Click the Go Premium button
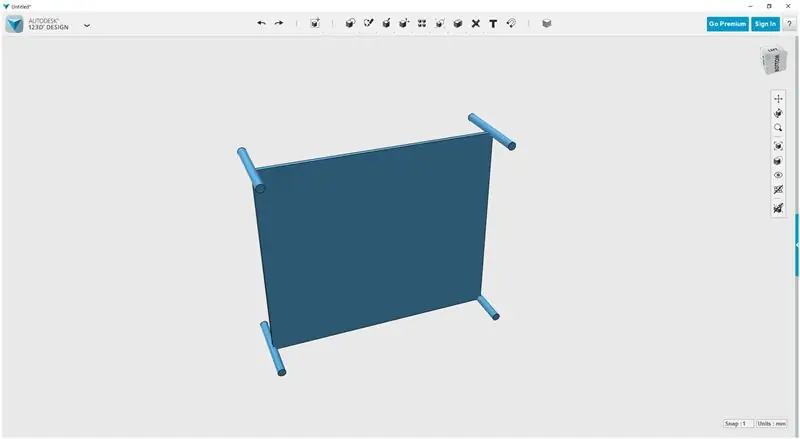Image resolution: width=800 pixels, height=439 pixels. click(x=728, y=24)
